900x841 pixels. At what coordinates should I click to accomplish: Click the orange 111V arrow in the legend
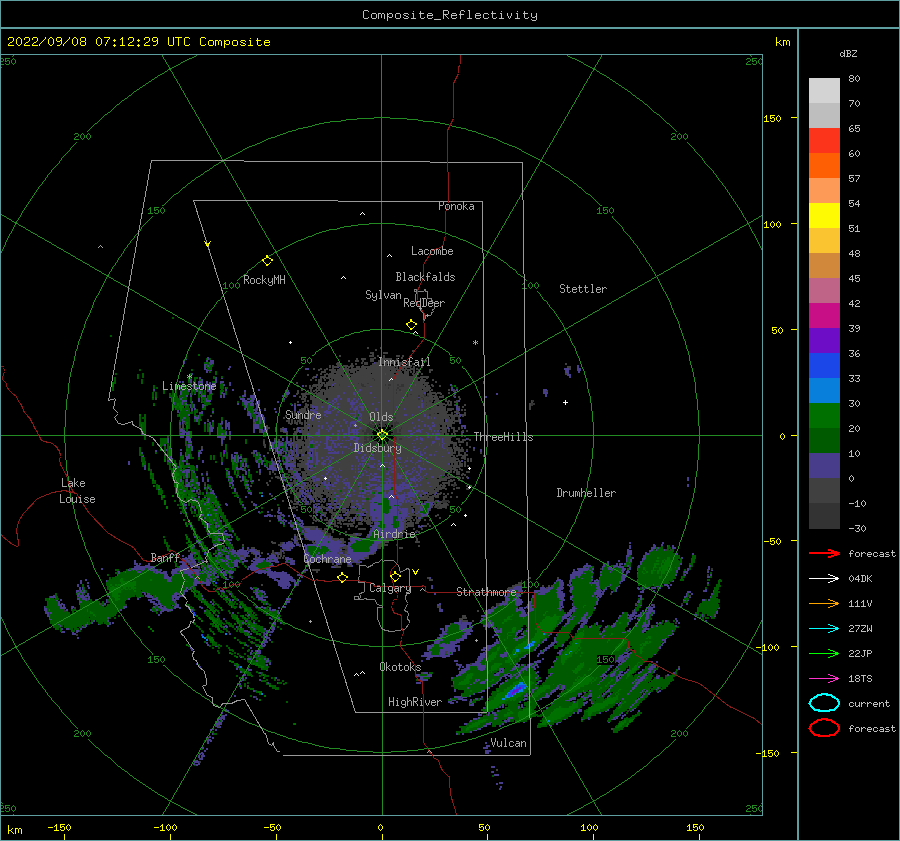pyautogui.click(x=824, y=603)
